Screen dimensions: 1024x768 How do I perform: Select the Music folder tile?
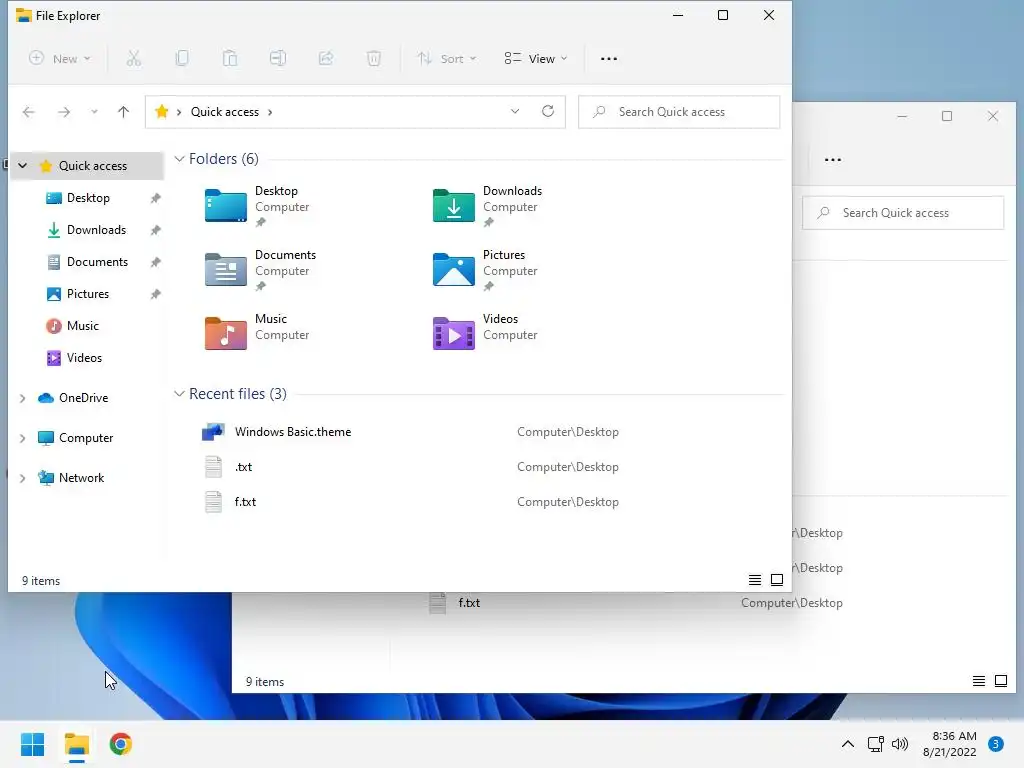pos(257,332)
